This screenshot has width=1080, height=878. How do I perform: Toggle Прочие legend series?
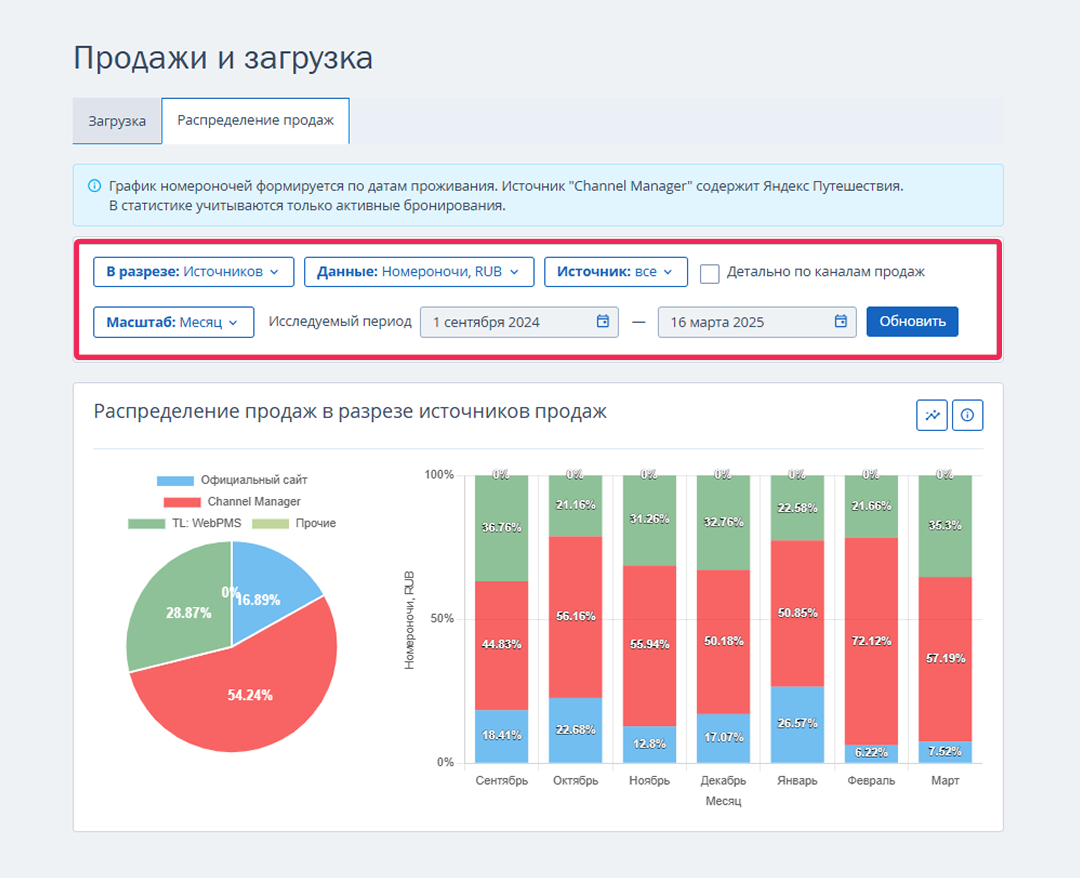click(294, 523)
